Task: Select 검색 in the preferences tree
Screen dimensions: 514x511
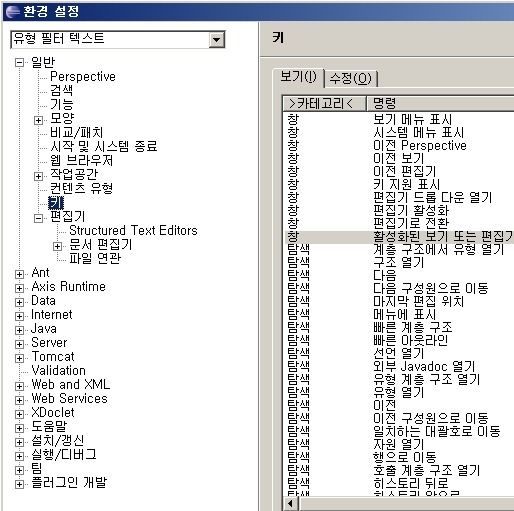Action: [62, 90]
